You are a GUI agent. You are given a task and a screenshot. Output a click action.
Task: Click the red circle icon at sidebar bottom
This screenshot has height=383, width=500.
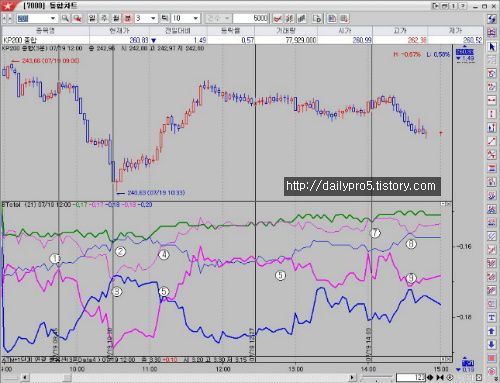[492, 371]
